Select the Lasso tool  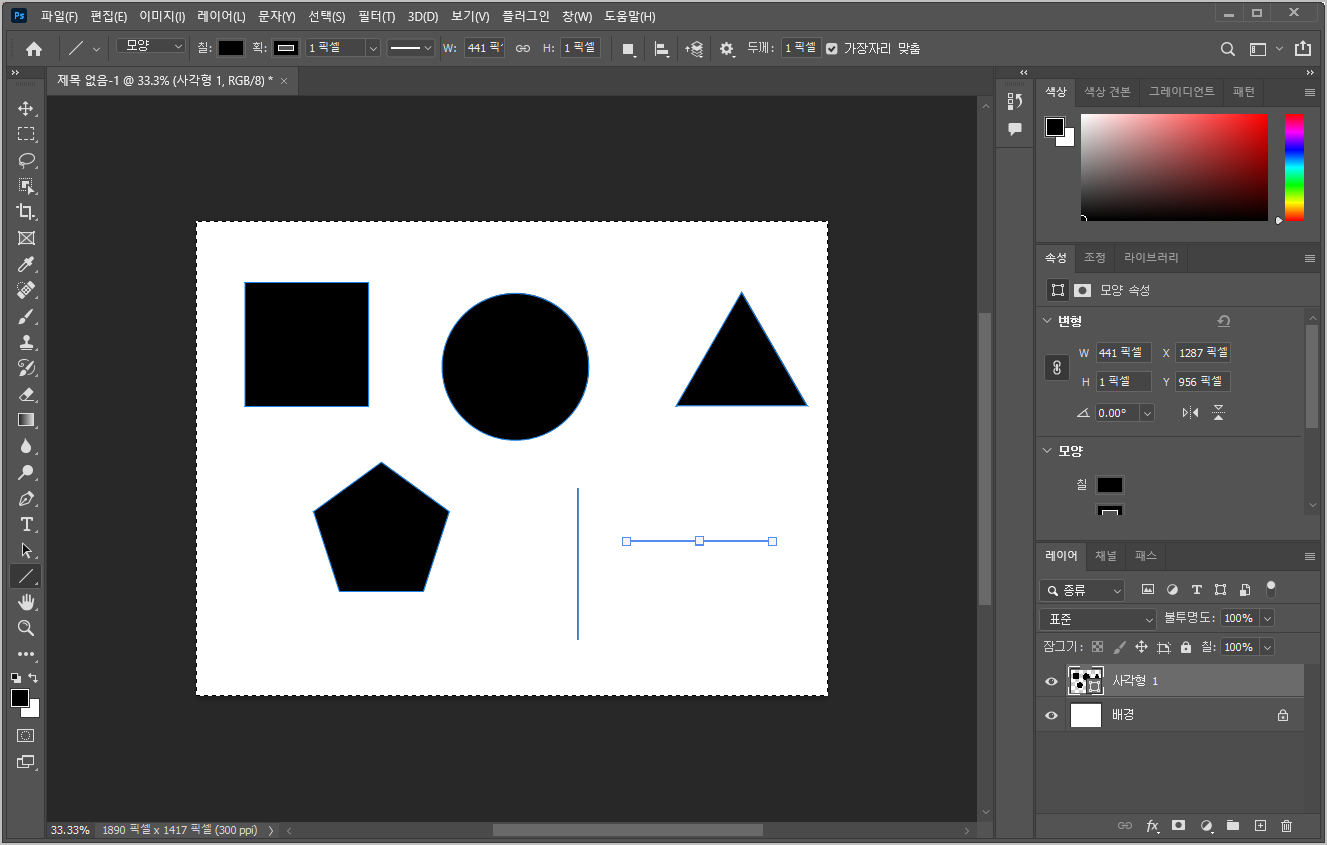tap(26, 160)
